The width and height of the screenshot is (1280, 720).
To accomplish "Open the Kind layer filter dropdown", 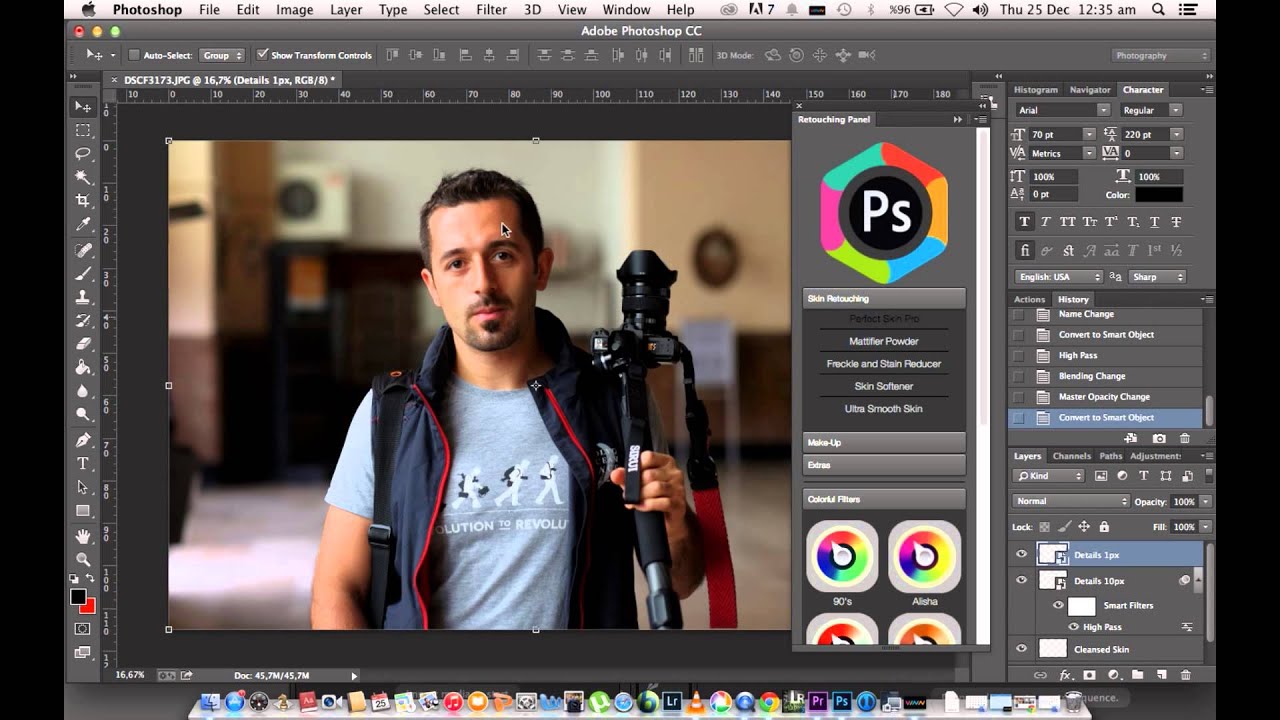I will click(x=1048, y=476).
